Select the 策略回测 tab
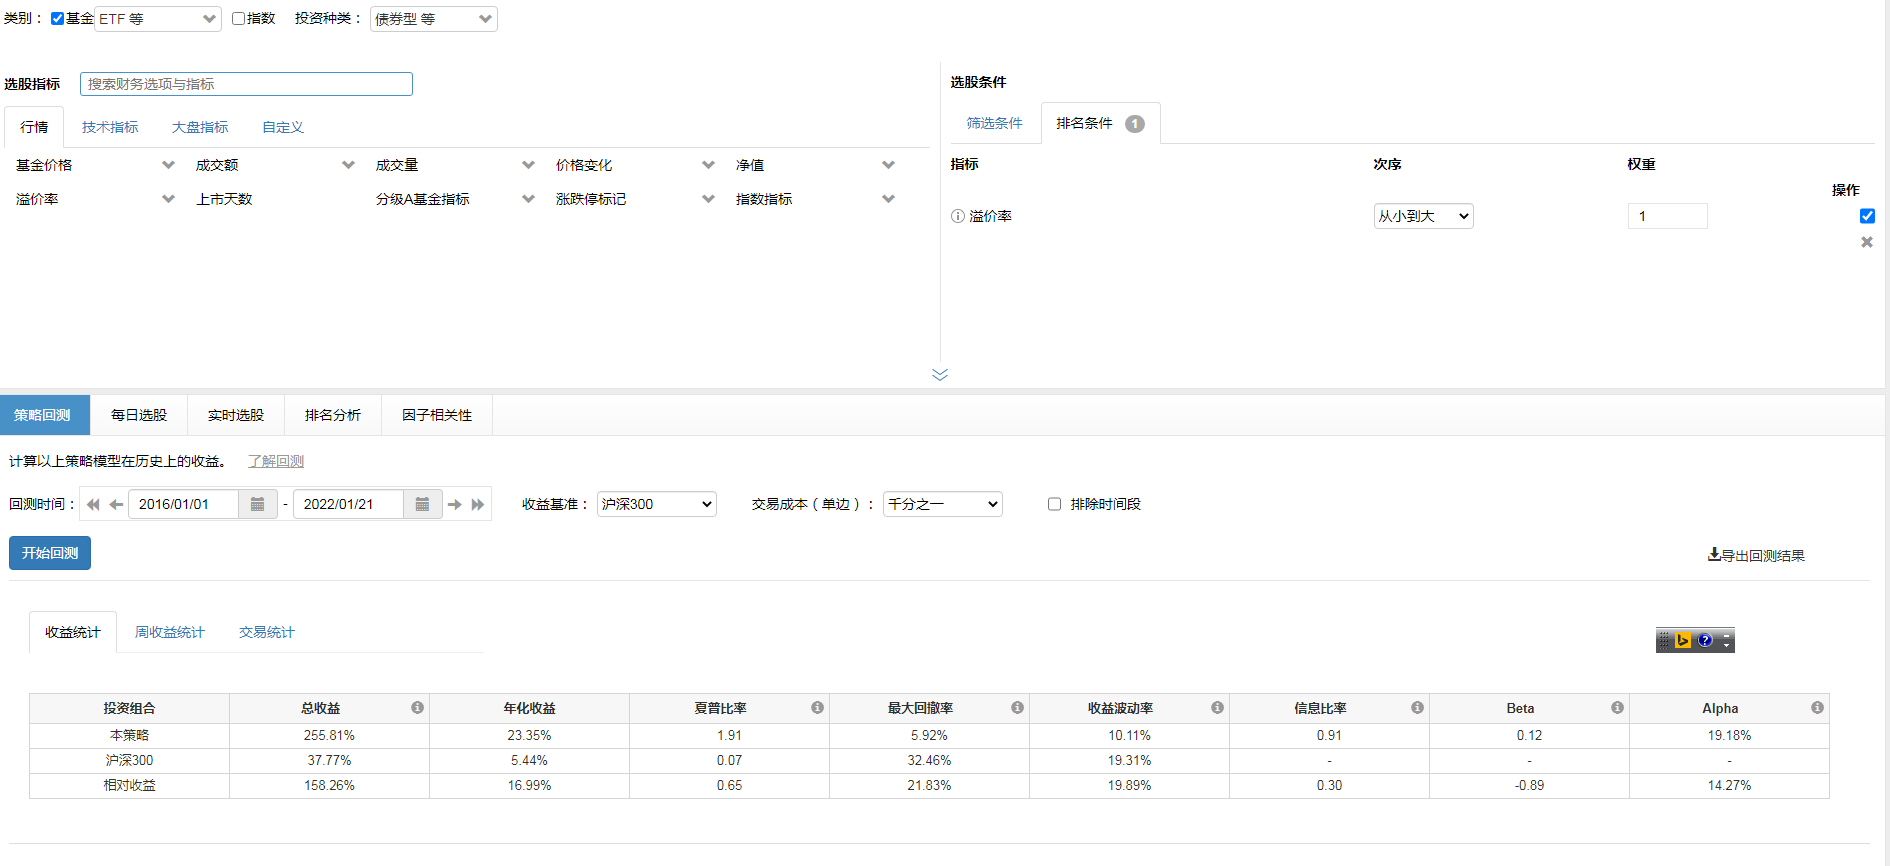Viewport: 1890px width, 866px height. pos(45,415)
